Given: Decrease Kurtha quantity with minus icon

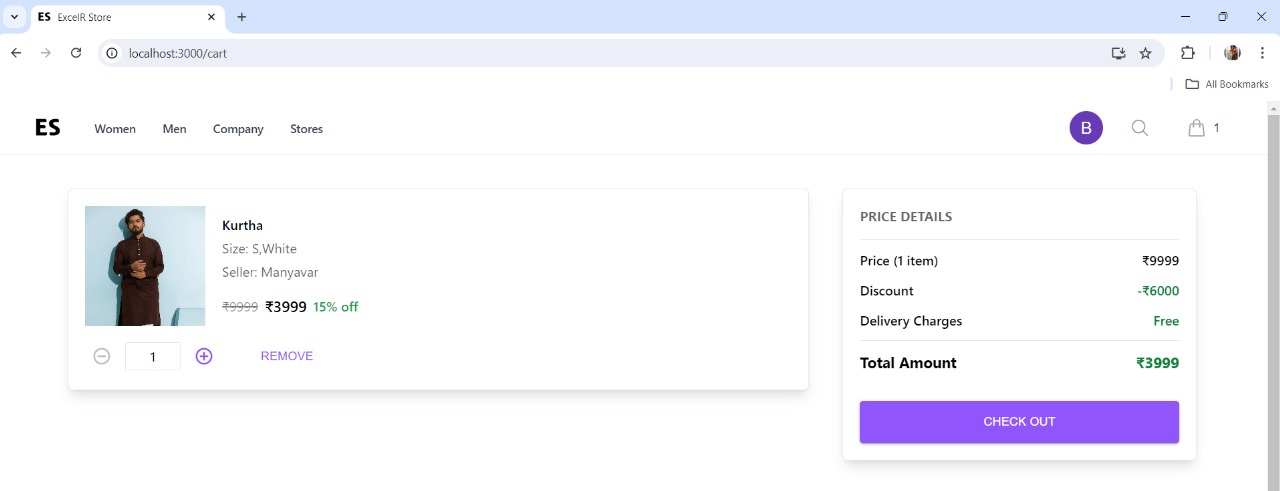Looking at the screenshot, I should [x=102, y=356].
